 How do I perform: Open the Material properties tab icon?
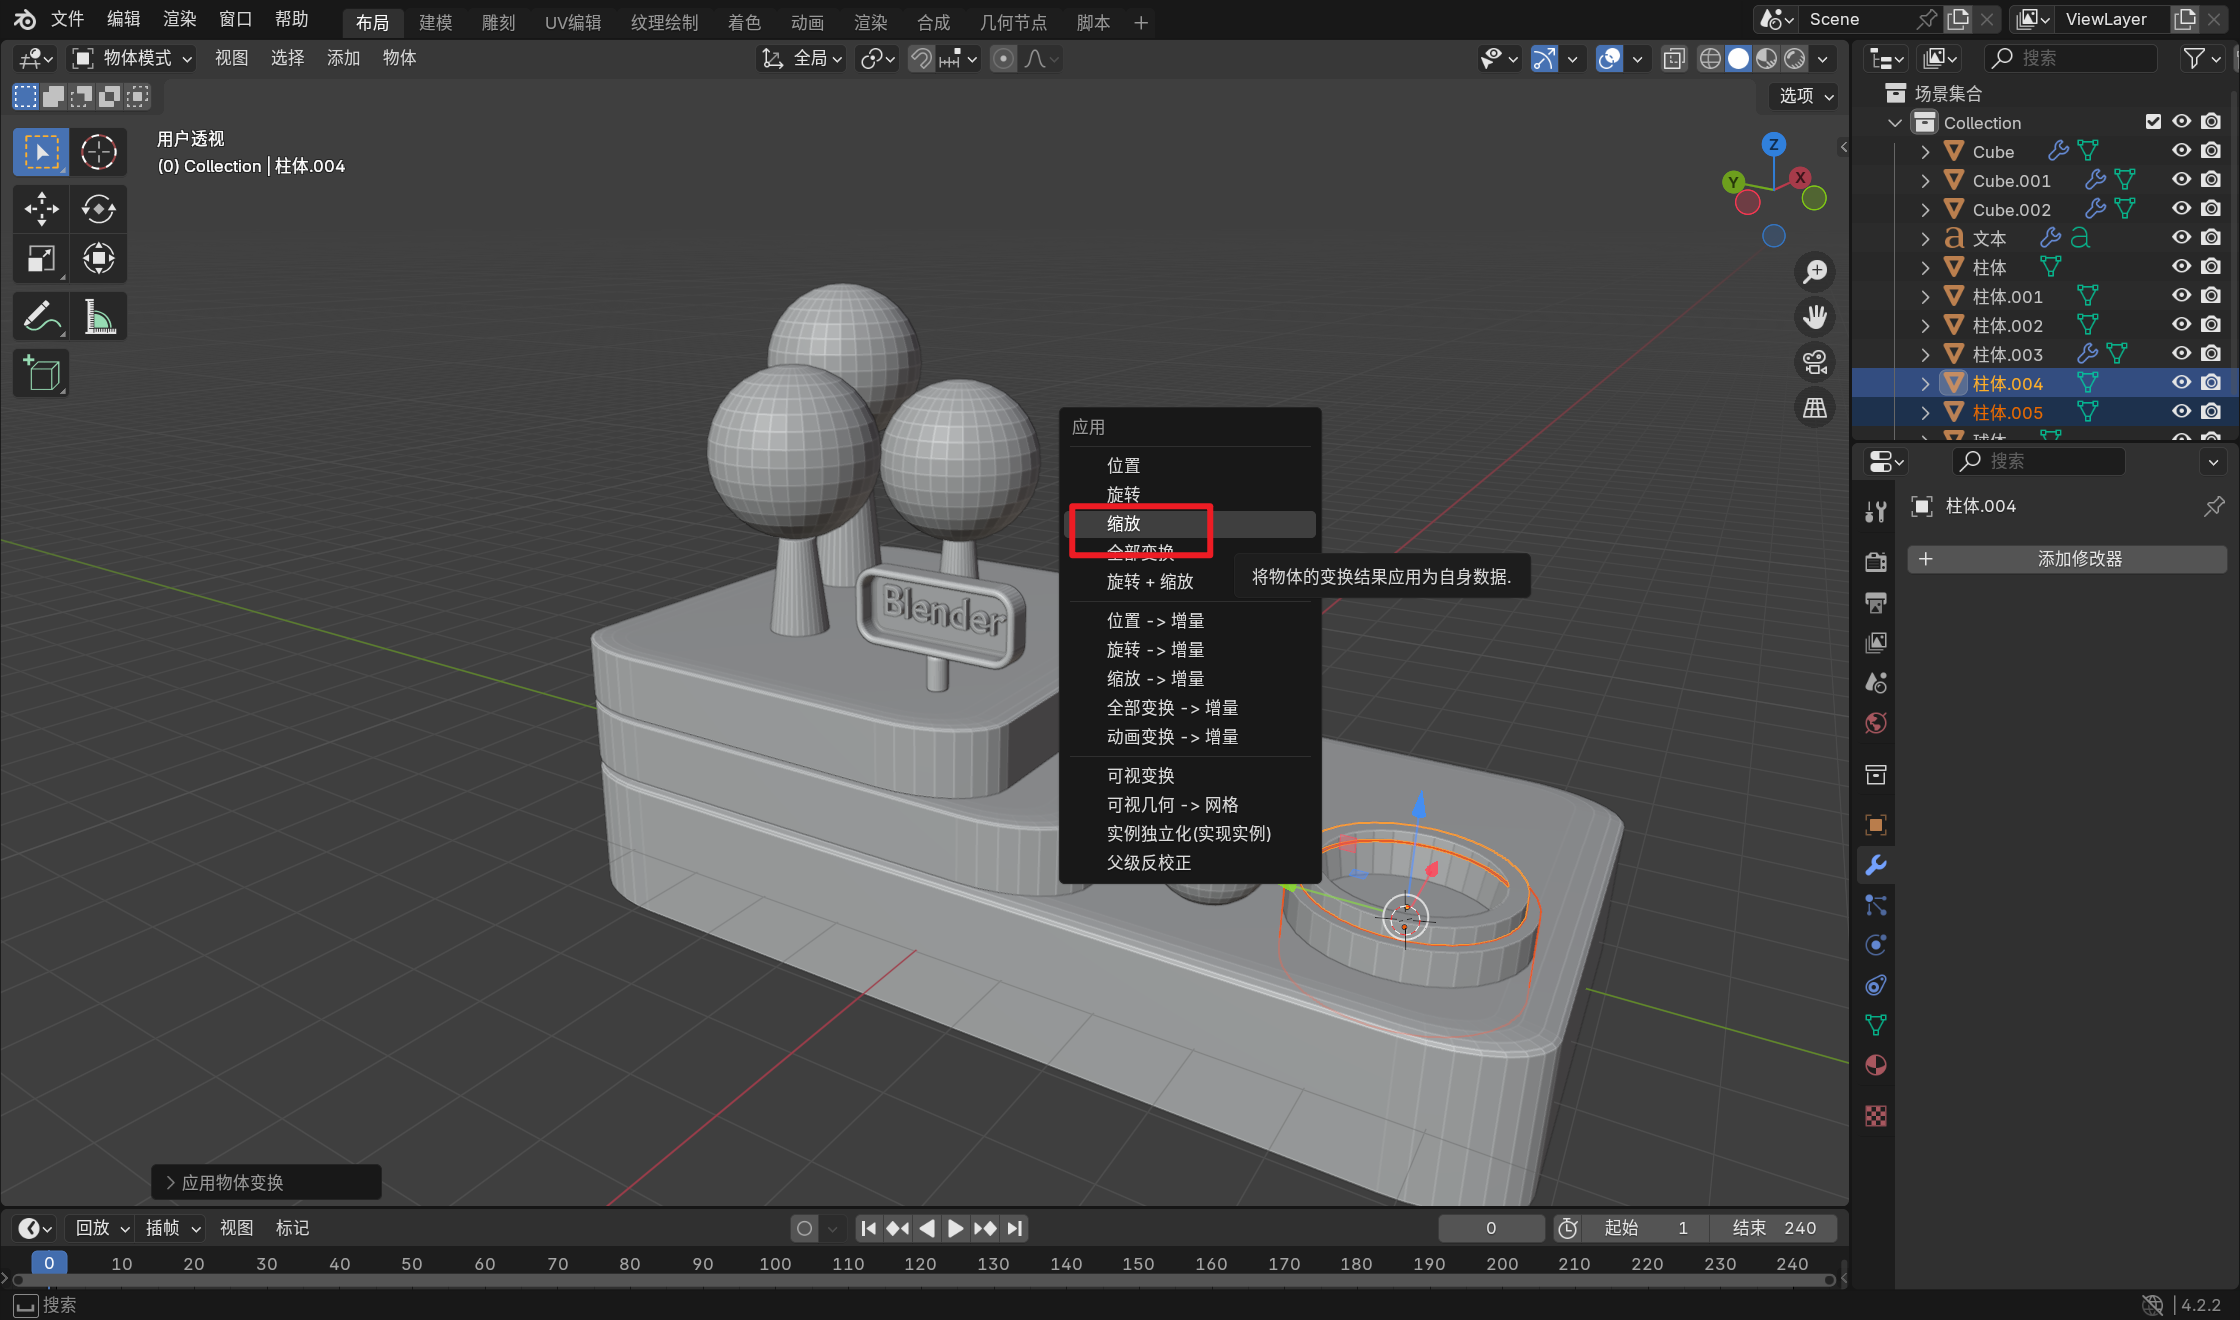pos(1876,1065)
